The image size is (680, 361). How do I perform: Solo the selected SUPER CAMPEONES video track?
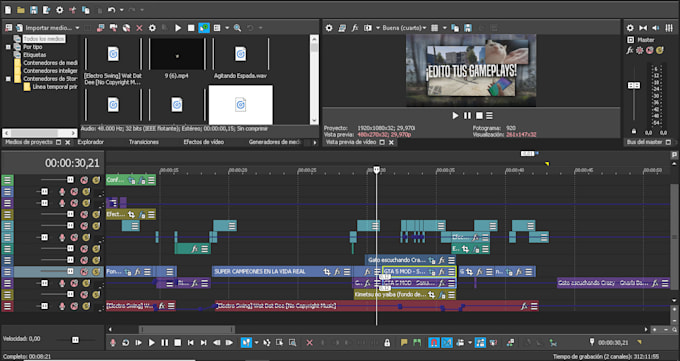(96, 272)
